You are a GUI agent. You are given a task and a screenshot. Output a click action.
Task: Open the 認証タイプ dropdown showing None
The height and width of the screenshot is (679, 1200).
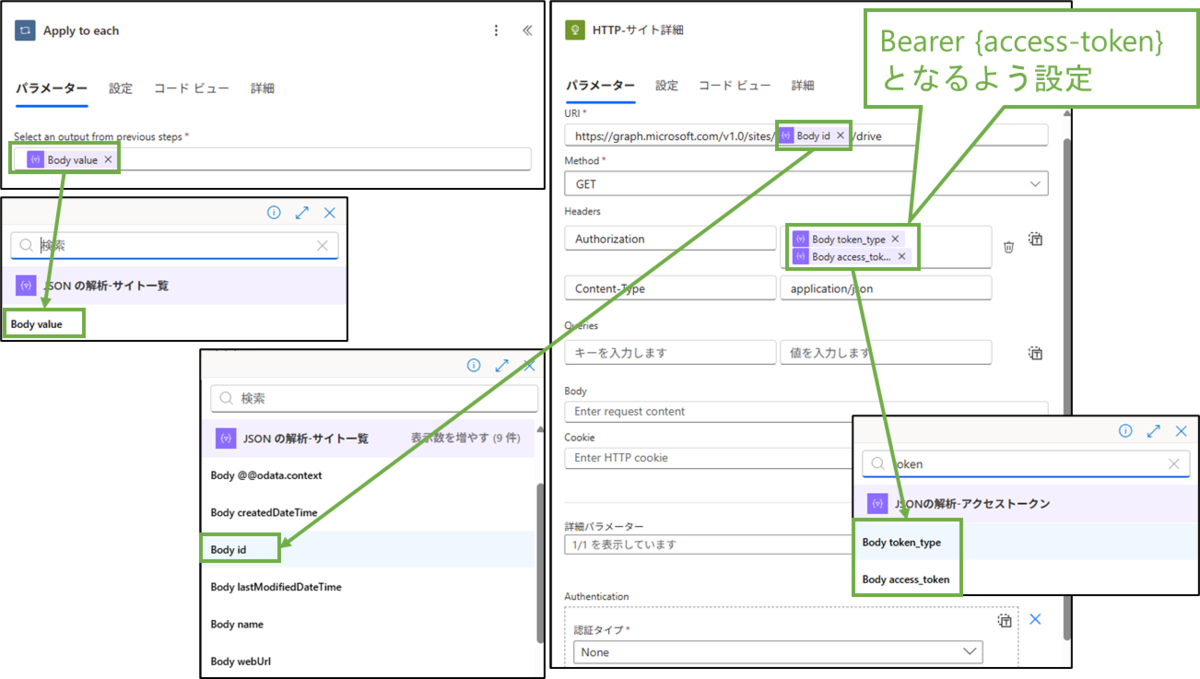[778, 651]
